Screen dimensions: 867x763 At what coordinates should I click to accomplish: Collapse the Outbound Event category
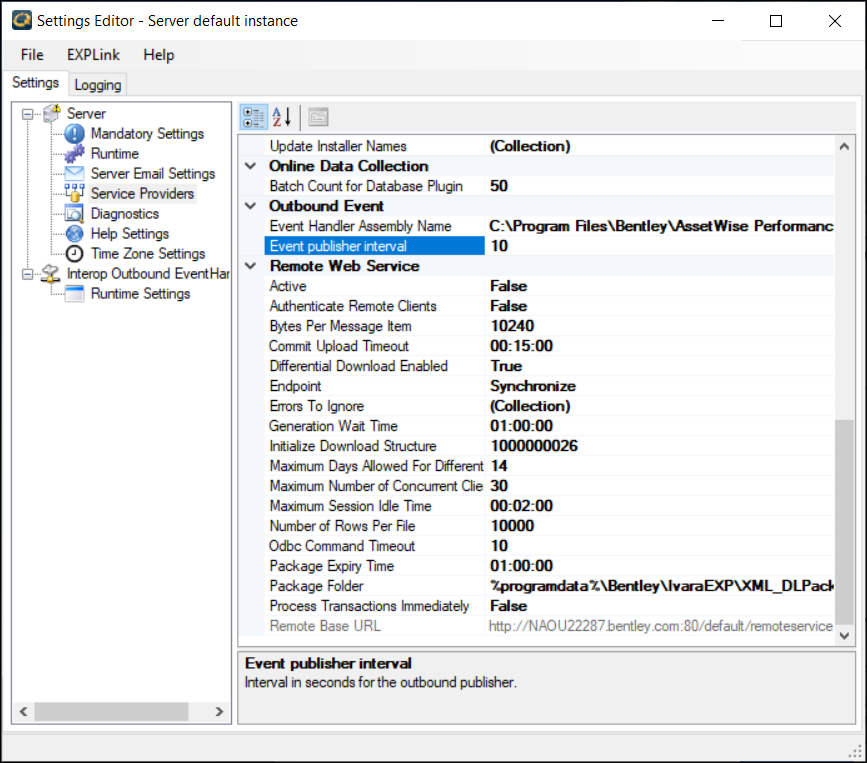pyautogui.click(x=250, y=206)
